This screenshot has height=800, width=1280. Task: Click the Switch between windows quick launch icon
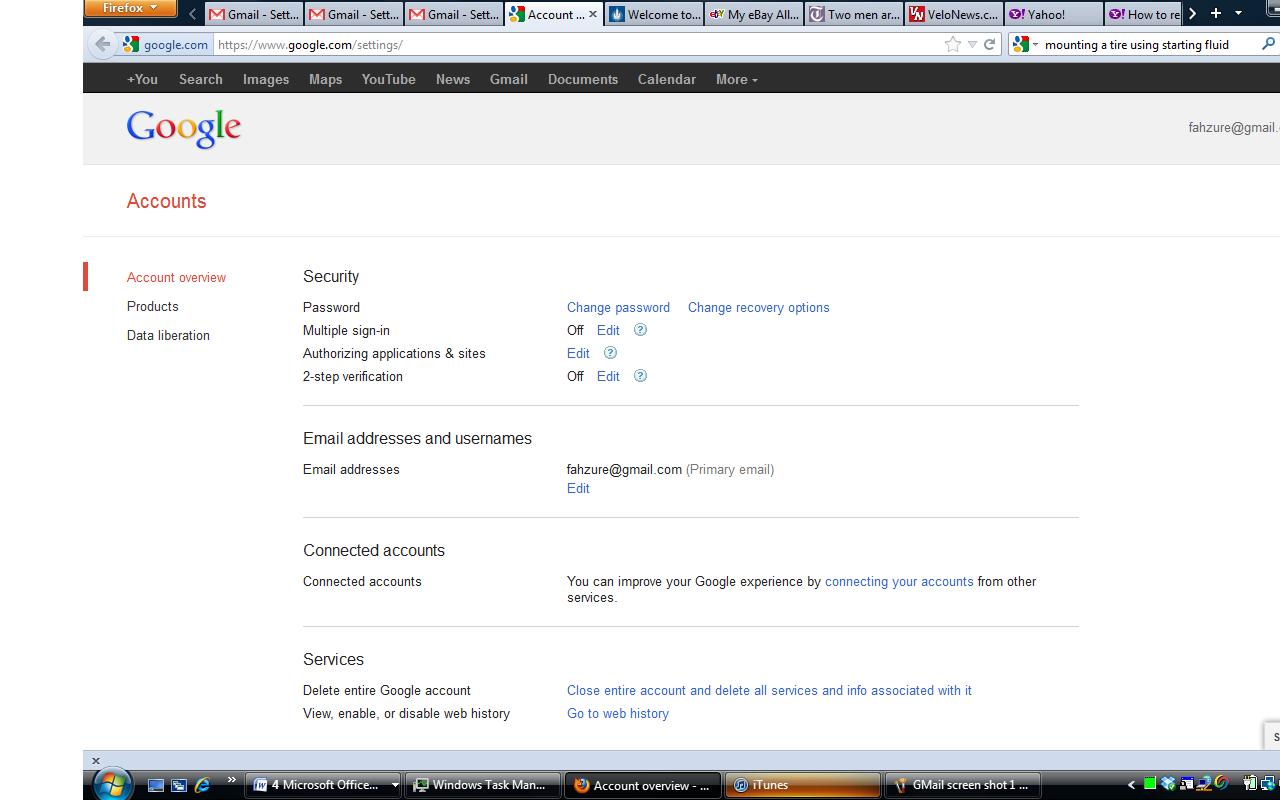179,785
